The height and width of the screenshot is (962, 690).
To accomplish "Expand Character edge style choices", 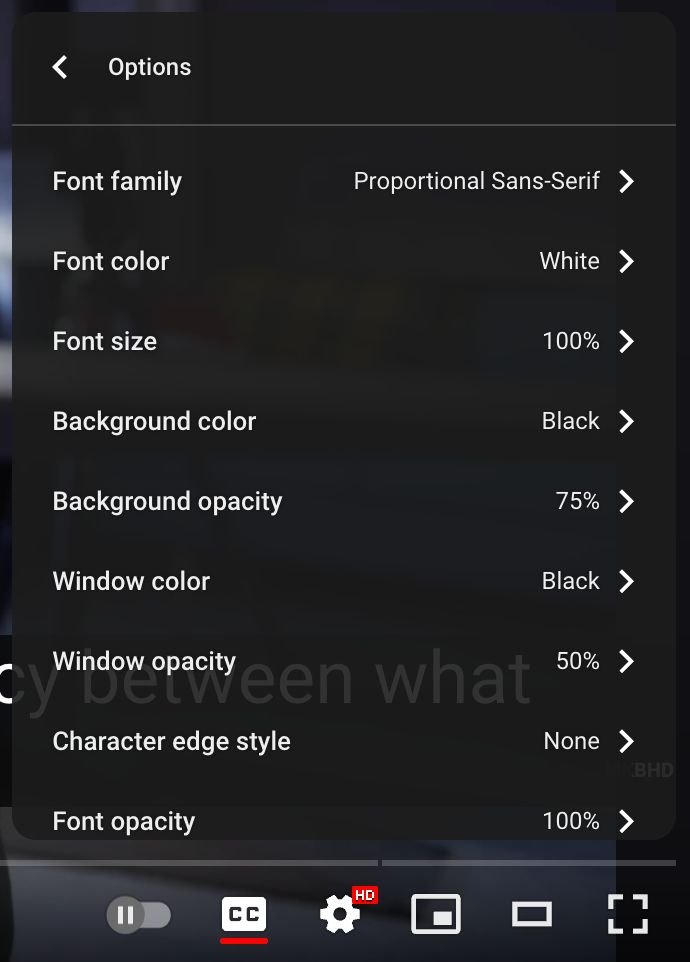I will (x=345, y=741).
